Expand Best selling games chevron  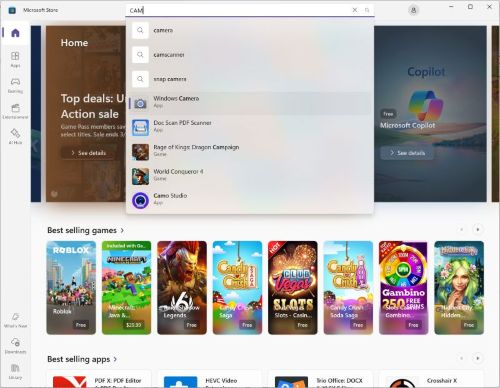coord(122,230)
